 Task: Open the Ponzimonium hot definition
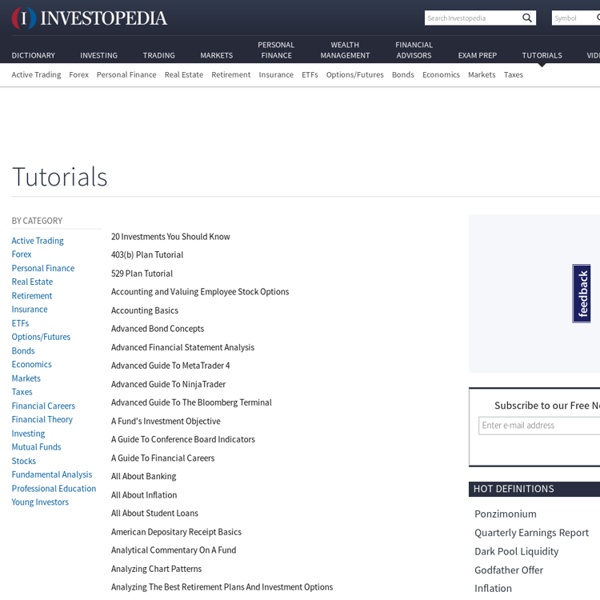click(505, 514)
